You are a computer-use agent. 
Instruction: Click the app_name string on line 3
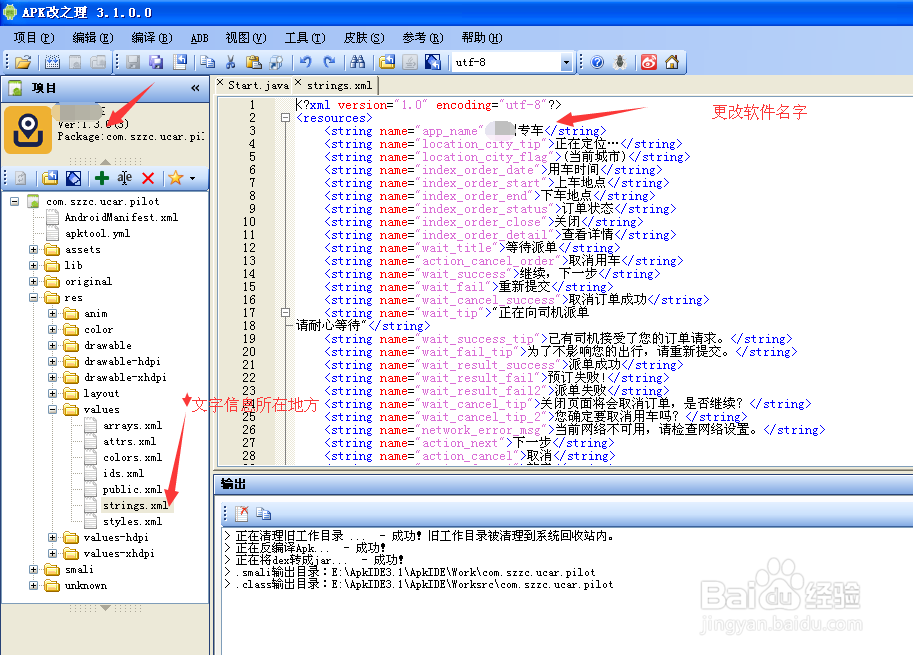pyautogui.click(x=465, y=131)
